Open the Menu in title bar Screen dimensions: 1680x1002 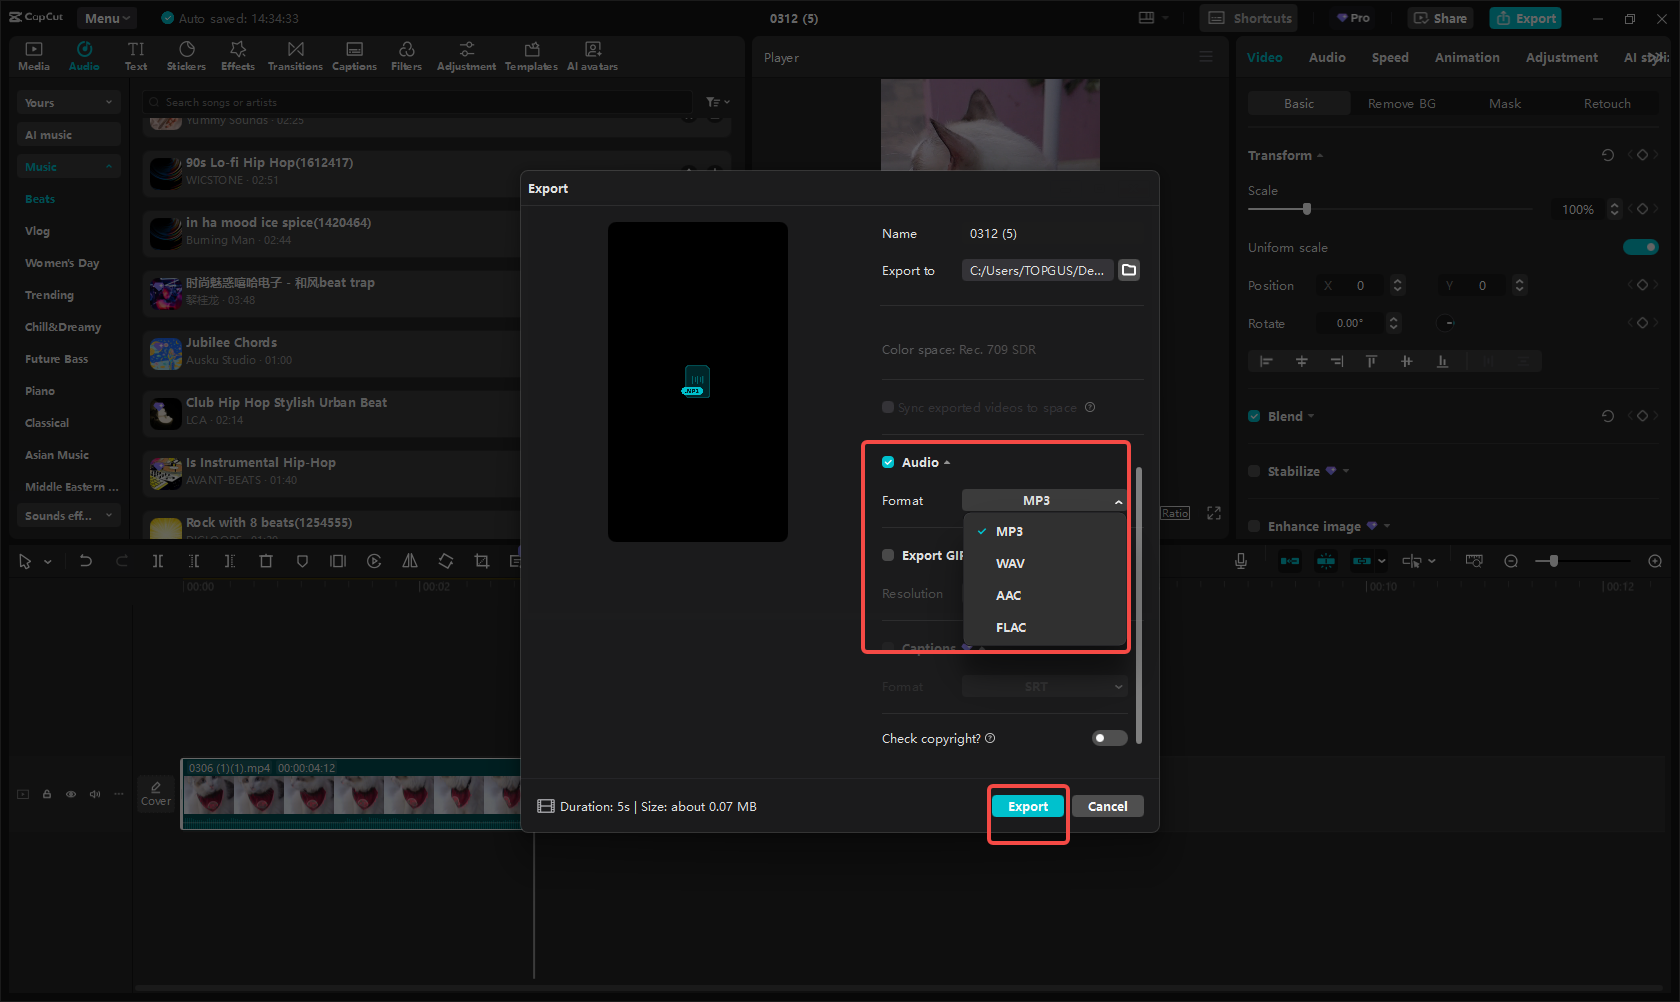click(x=107, y=18)
